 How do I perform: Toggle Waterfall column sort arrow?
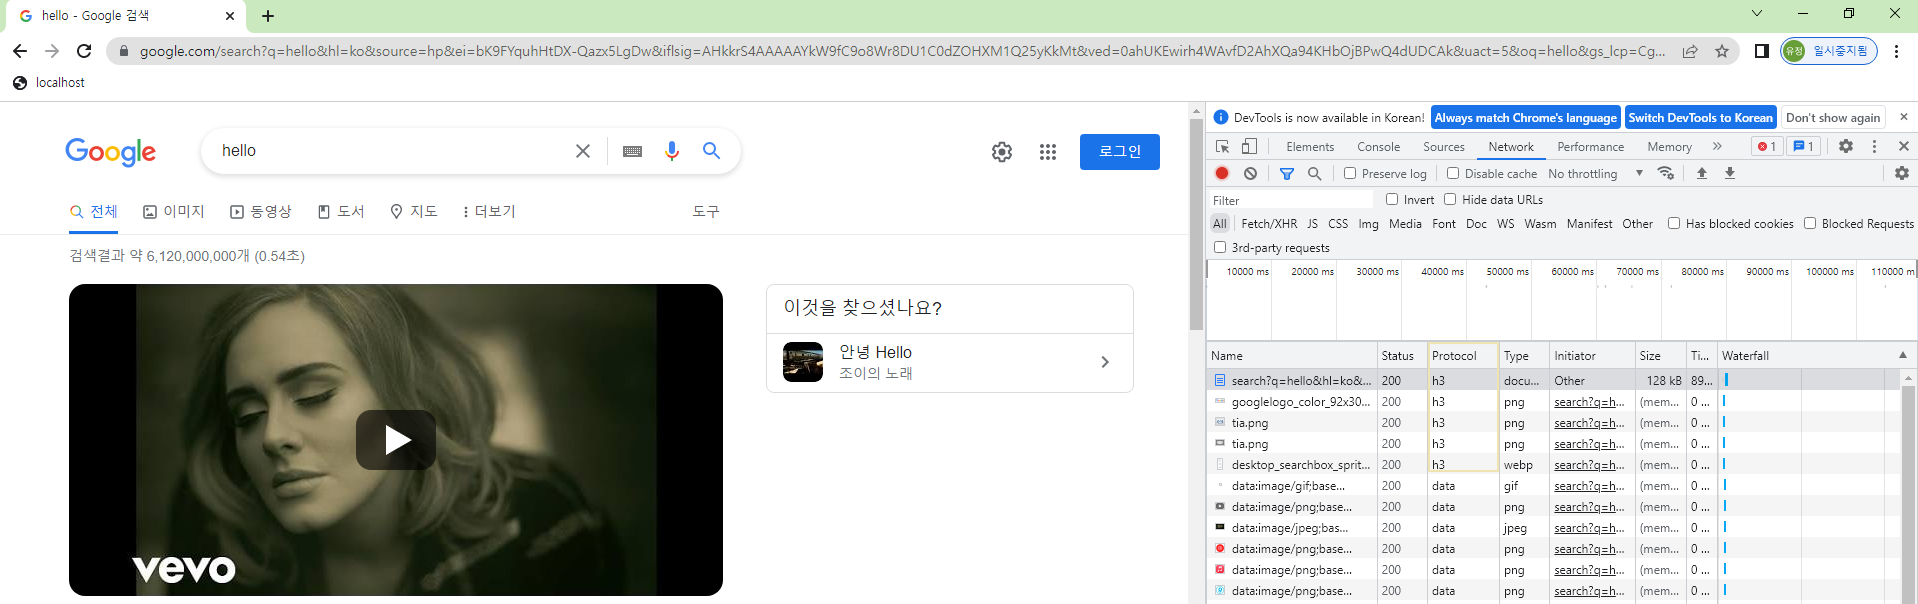click(x=1903, y=355)
